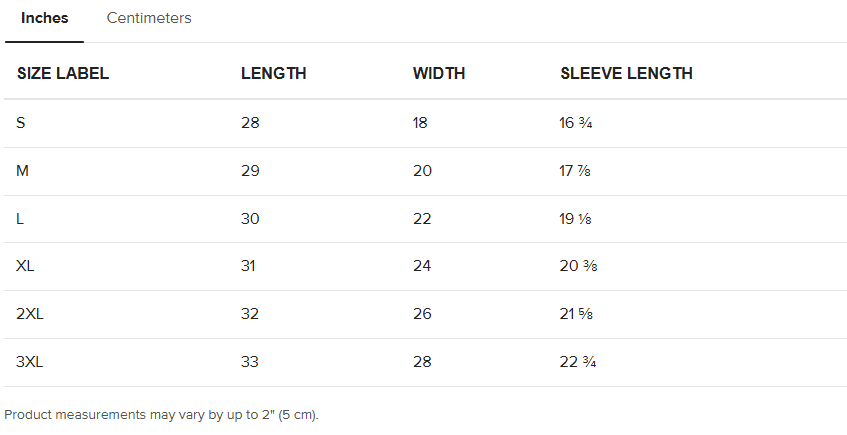Select the M size label cell

point(23,171)
